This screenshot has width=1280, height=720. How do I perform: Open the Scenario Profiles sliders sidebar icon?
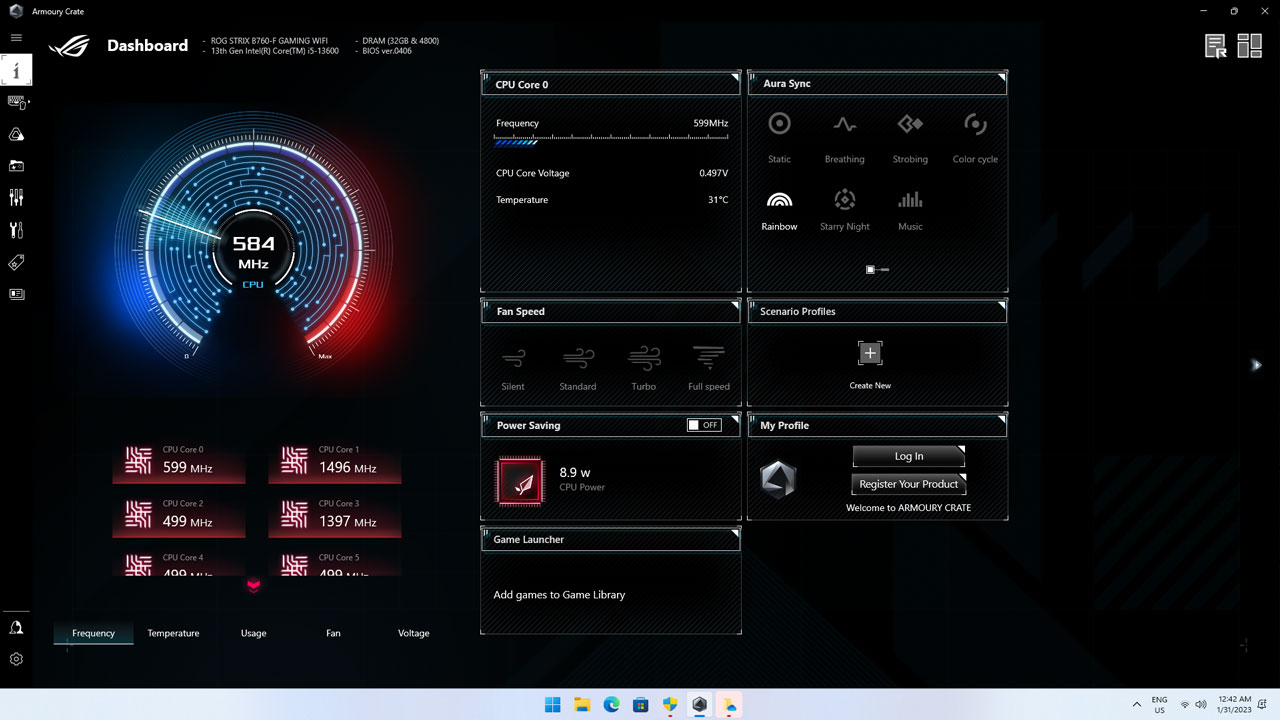pyautogui.click(x=16, y=198)
